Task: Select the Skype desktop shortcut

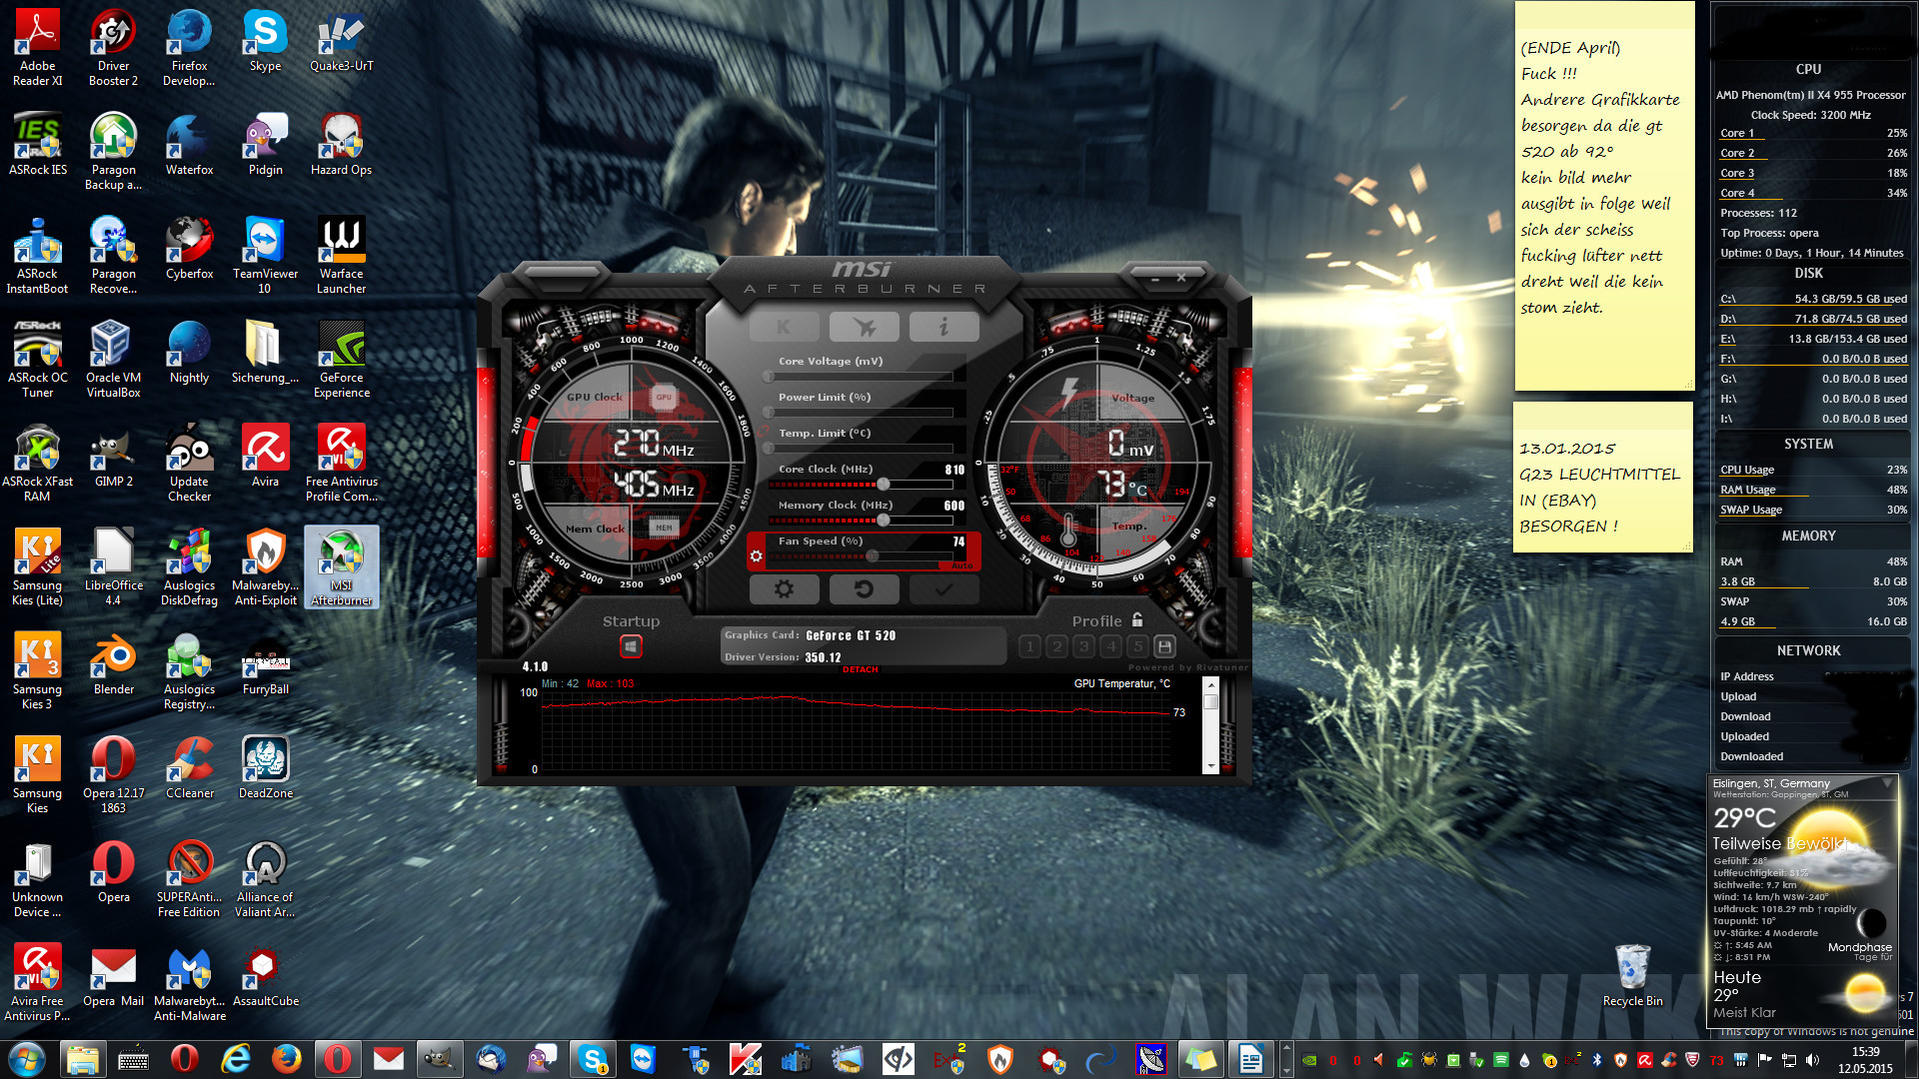Action: [x=265, y=40]
